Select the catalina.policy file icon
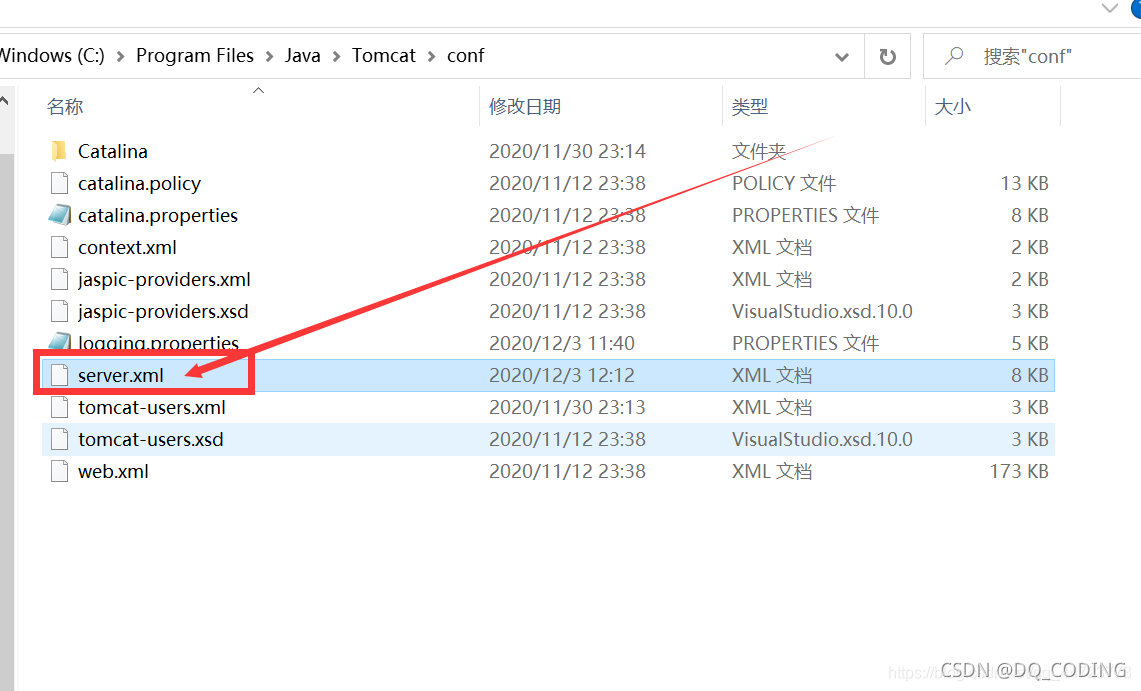 [x=60, y=183]
